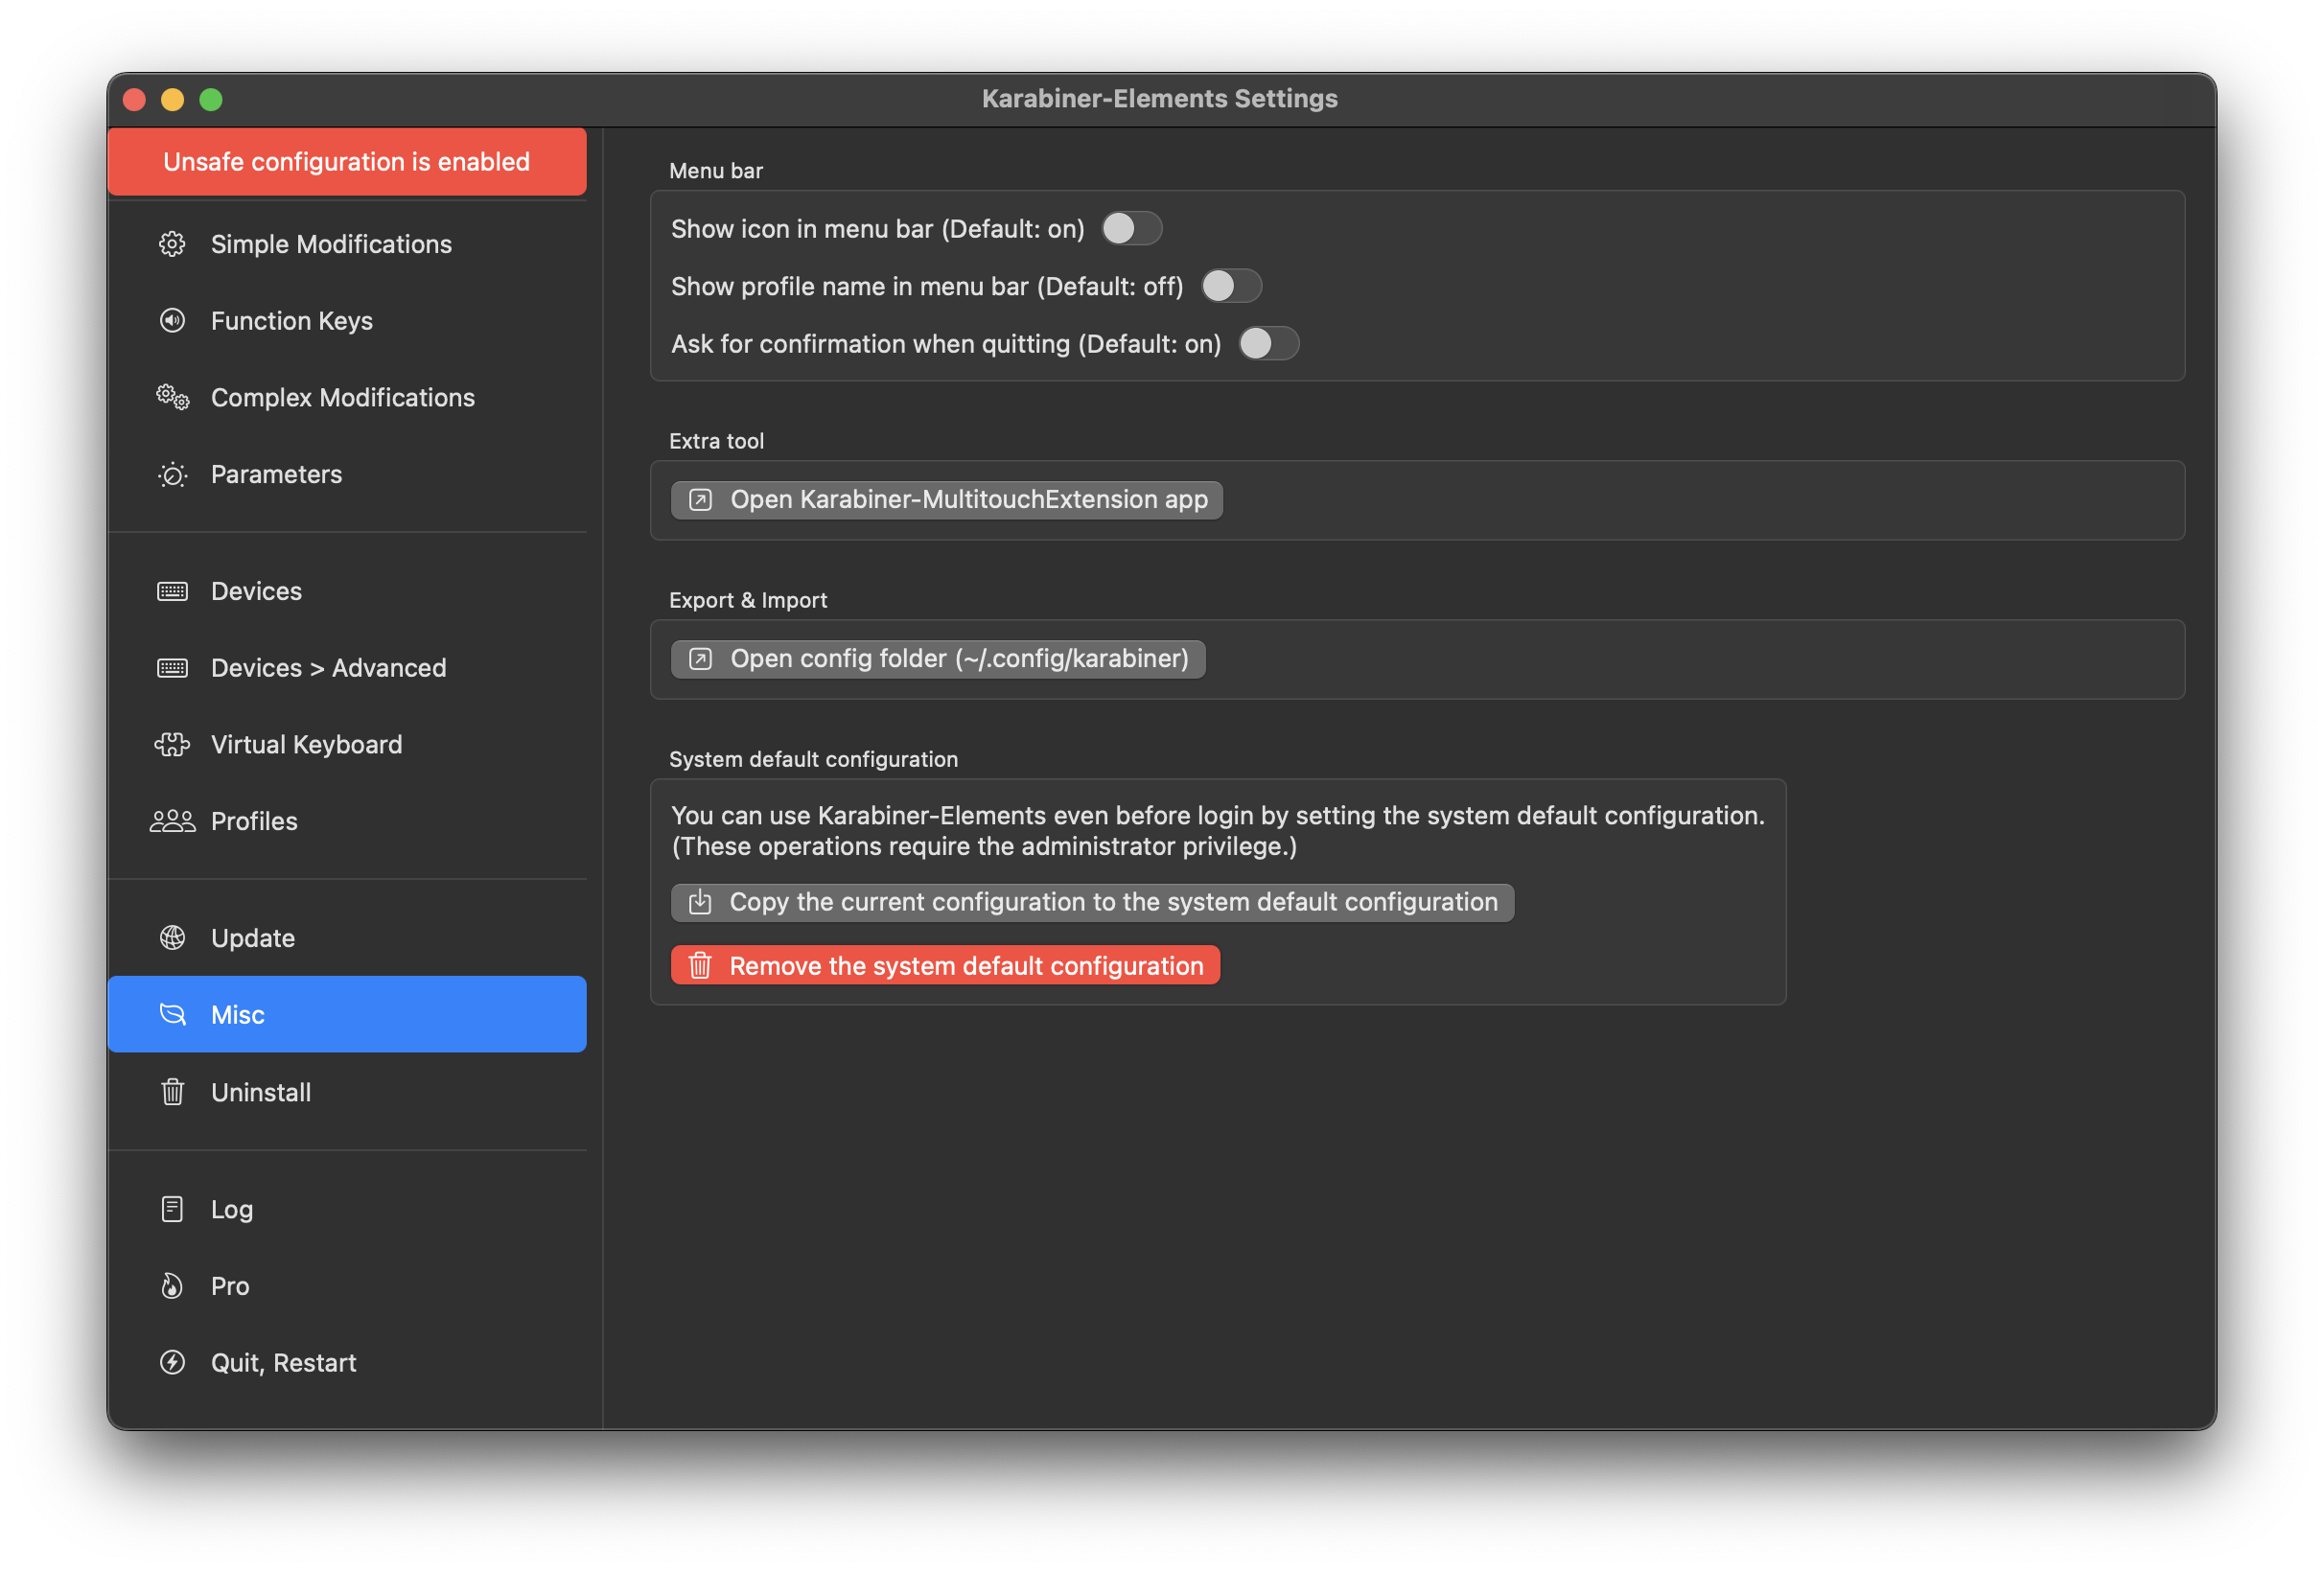The height and width of the screenshot is (1572, 2324).
Task: Click the Profiles people icon
Action: (x=172, y=821)
